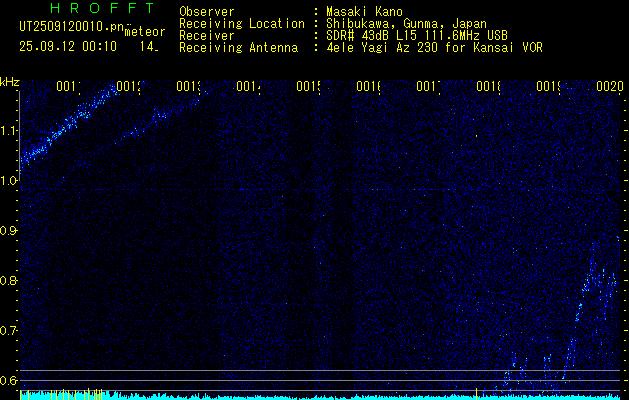The height and width of the screenshot is (400, 629).
Task: Click the 0014 time marker
Action: pyautogui.click(x=249, y=86)
